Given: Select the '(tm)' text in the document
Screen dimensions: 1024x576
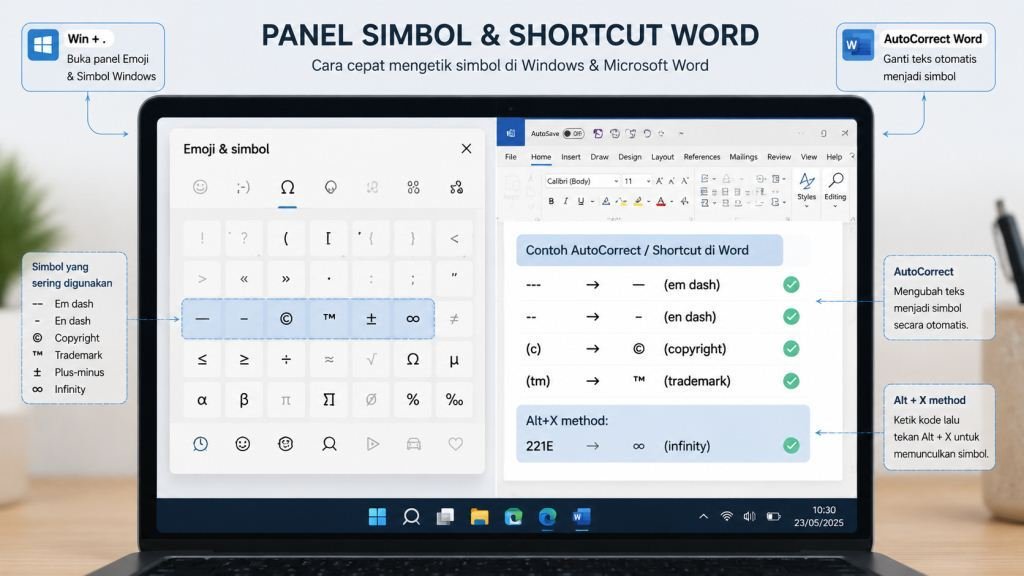Looking at the screenshot, I should [537, 381].
